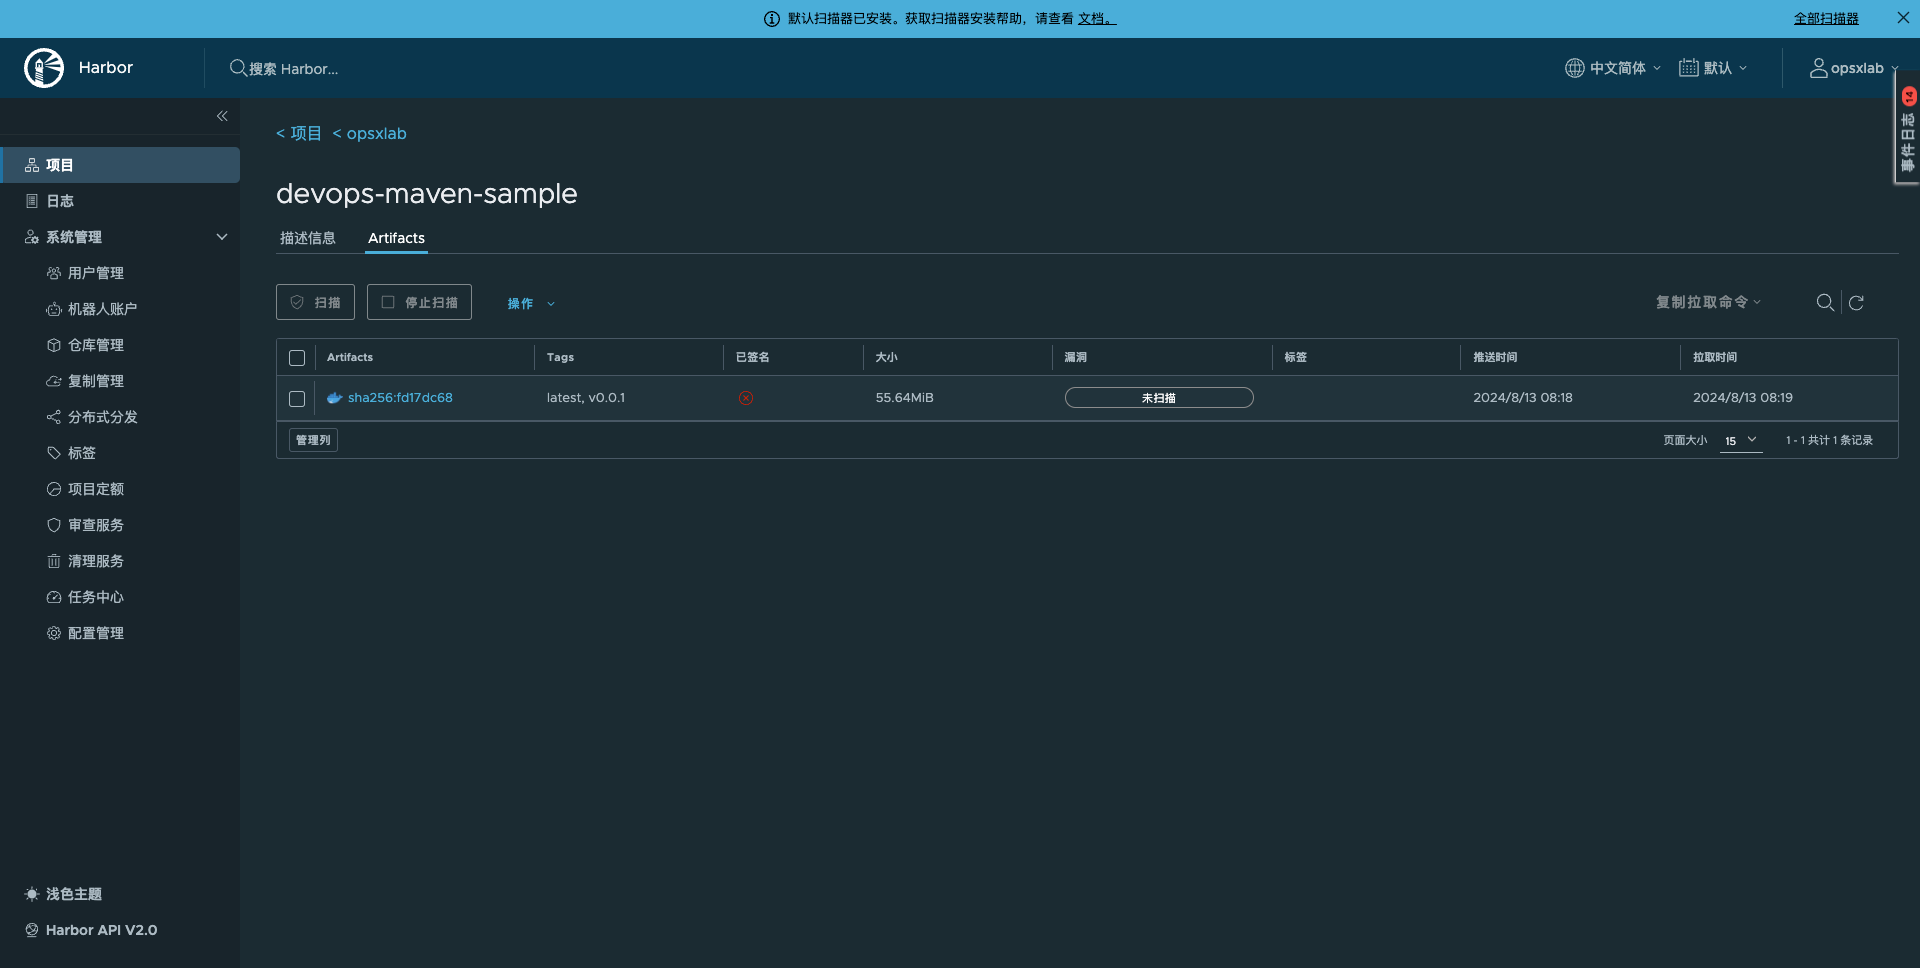Open artifact sha256:fd17dc68 link
The height and width of the screenshot is (968, 1920).
point(400,397)
